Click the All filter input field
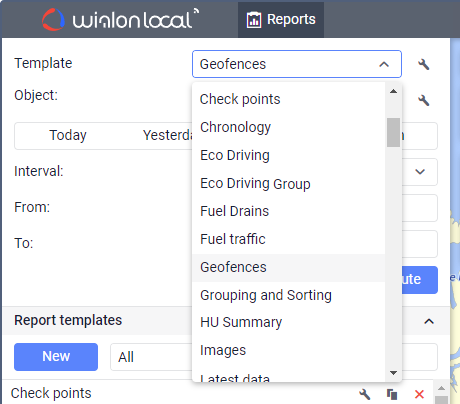 273,357
